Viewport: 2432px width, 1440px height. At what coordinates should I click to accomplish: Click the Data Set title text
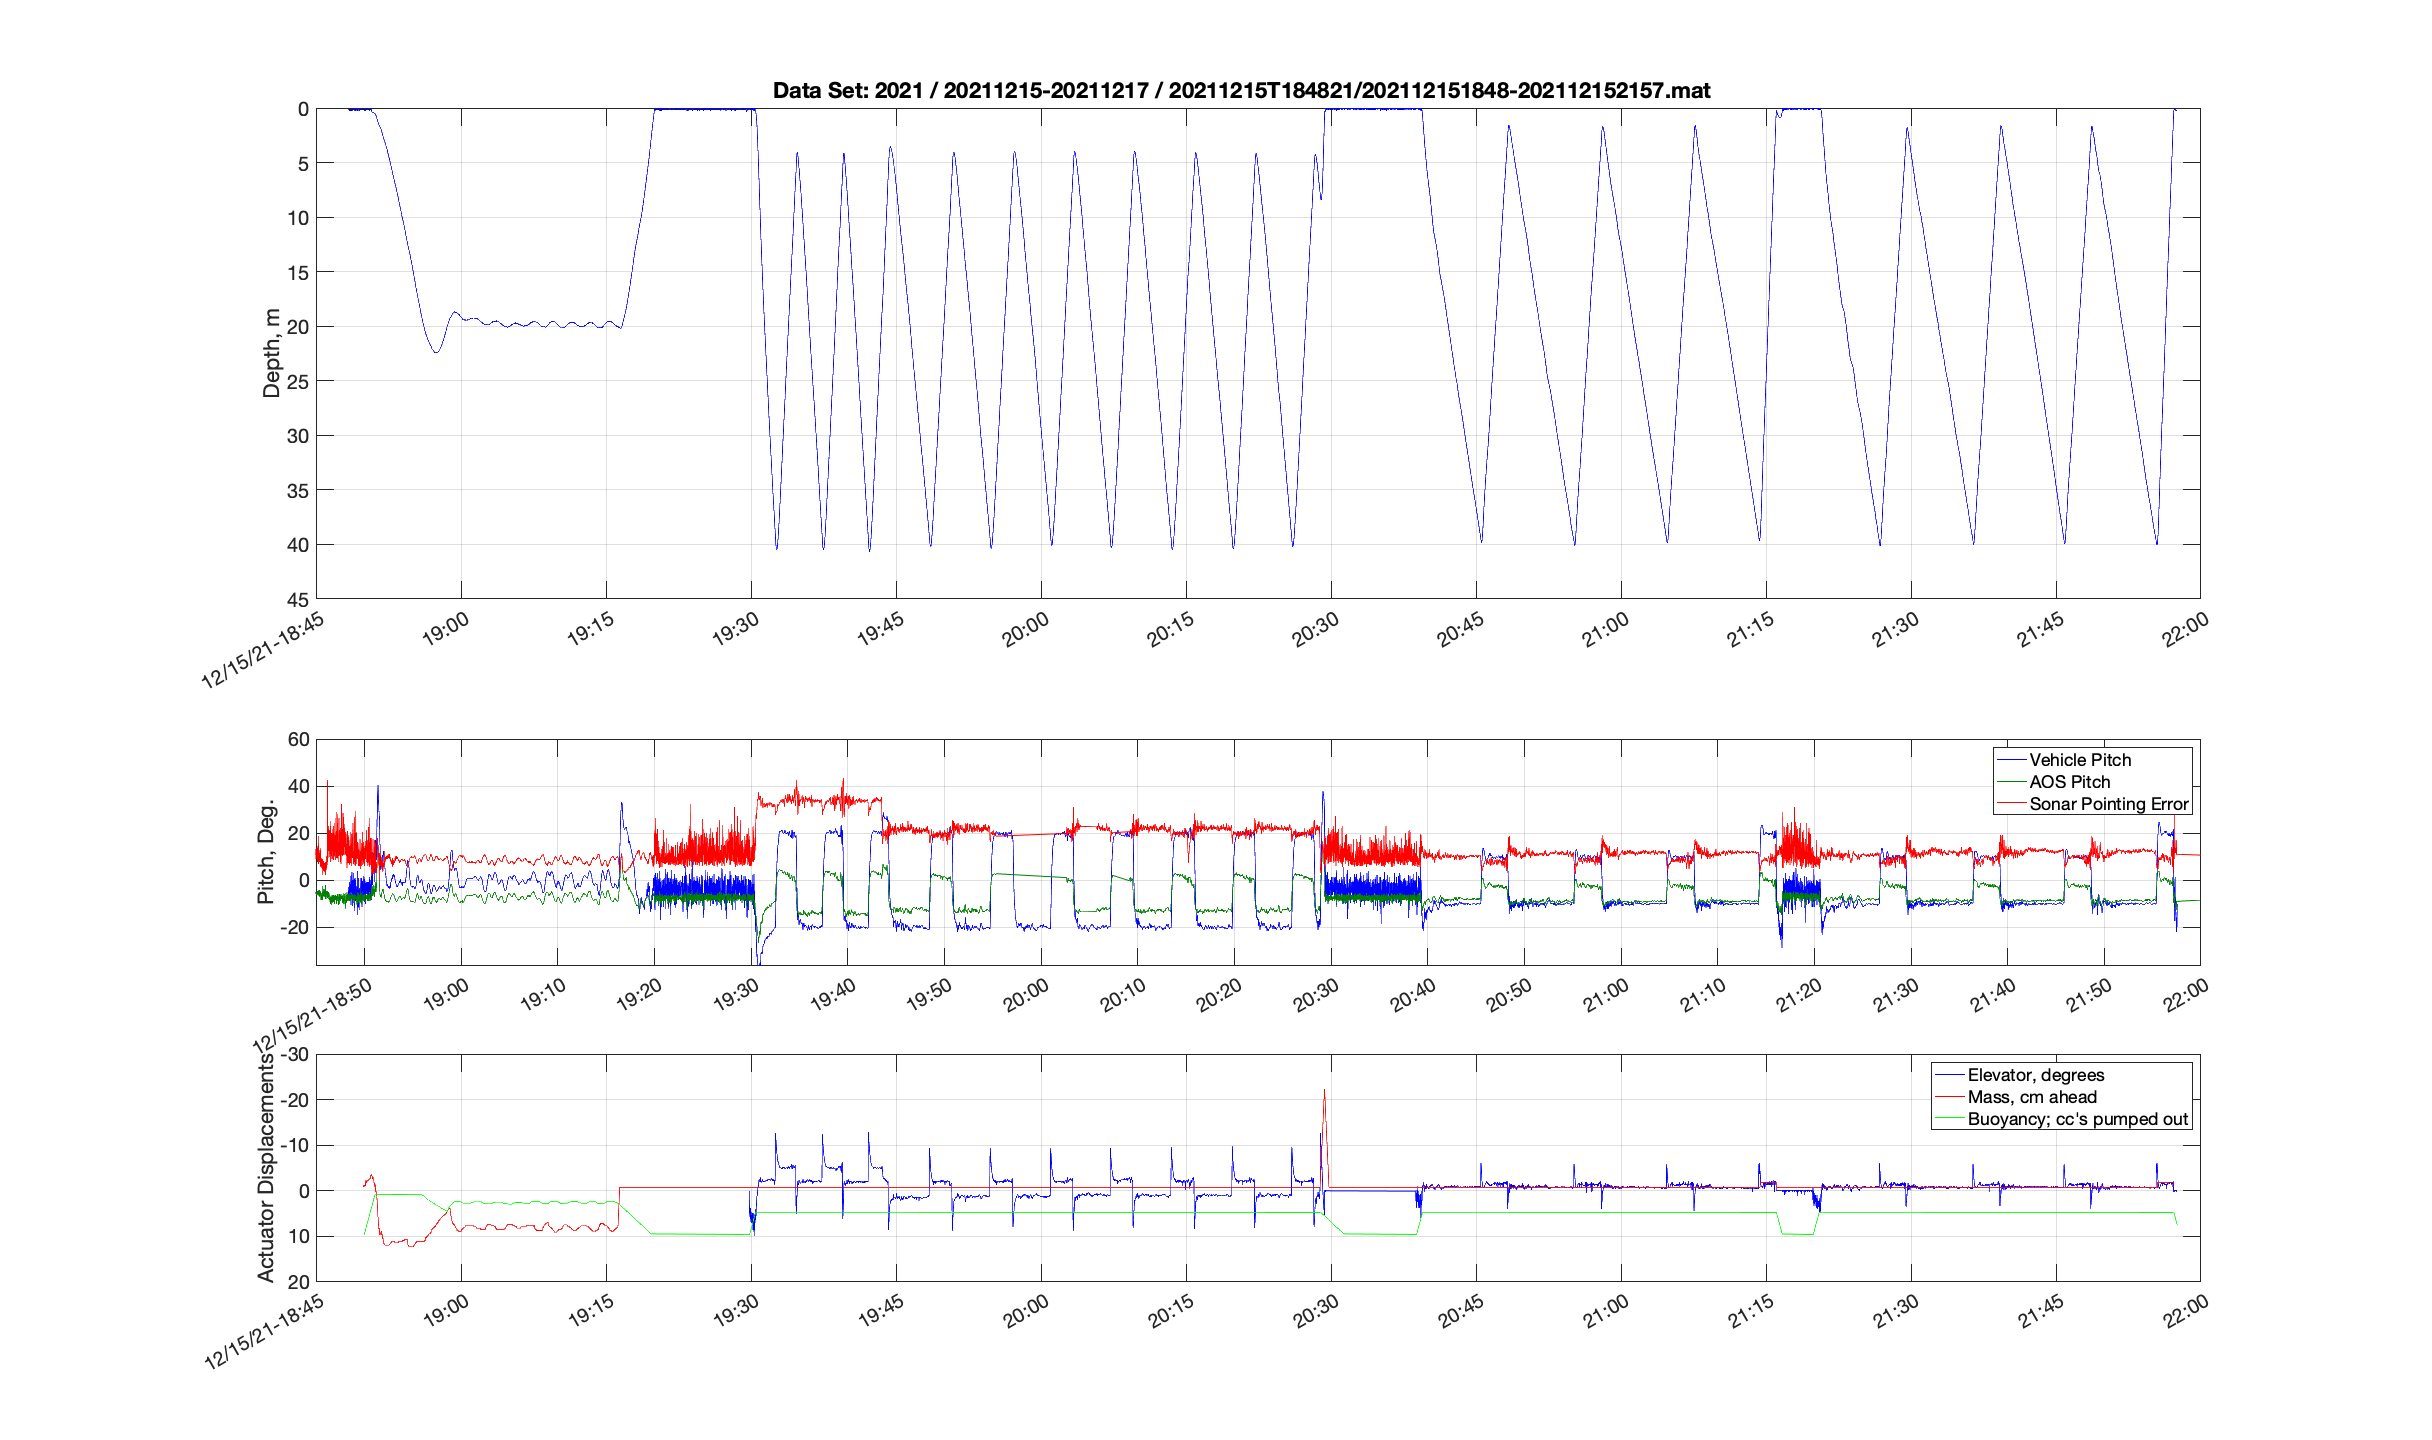tap(1241, 91)
